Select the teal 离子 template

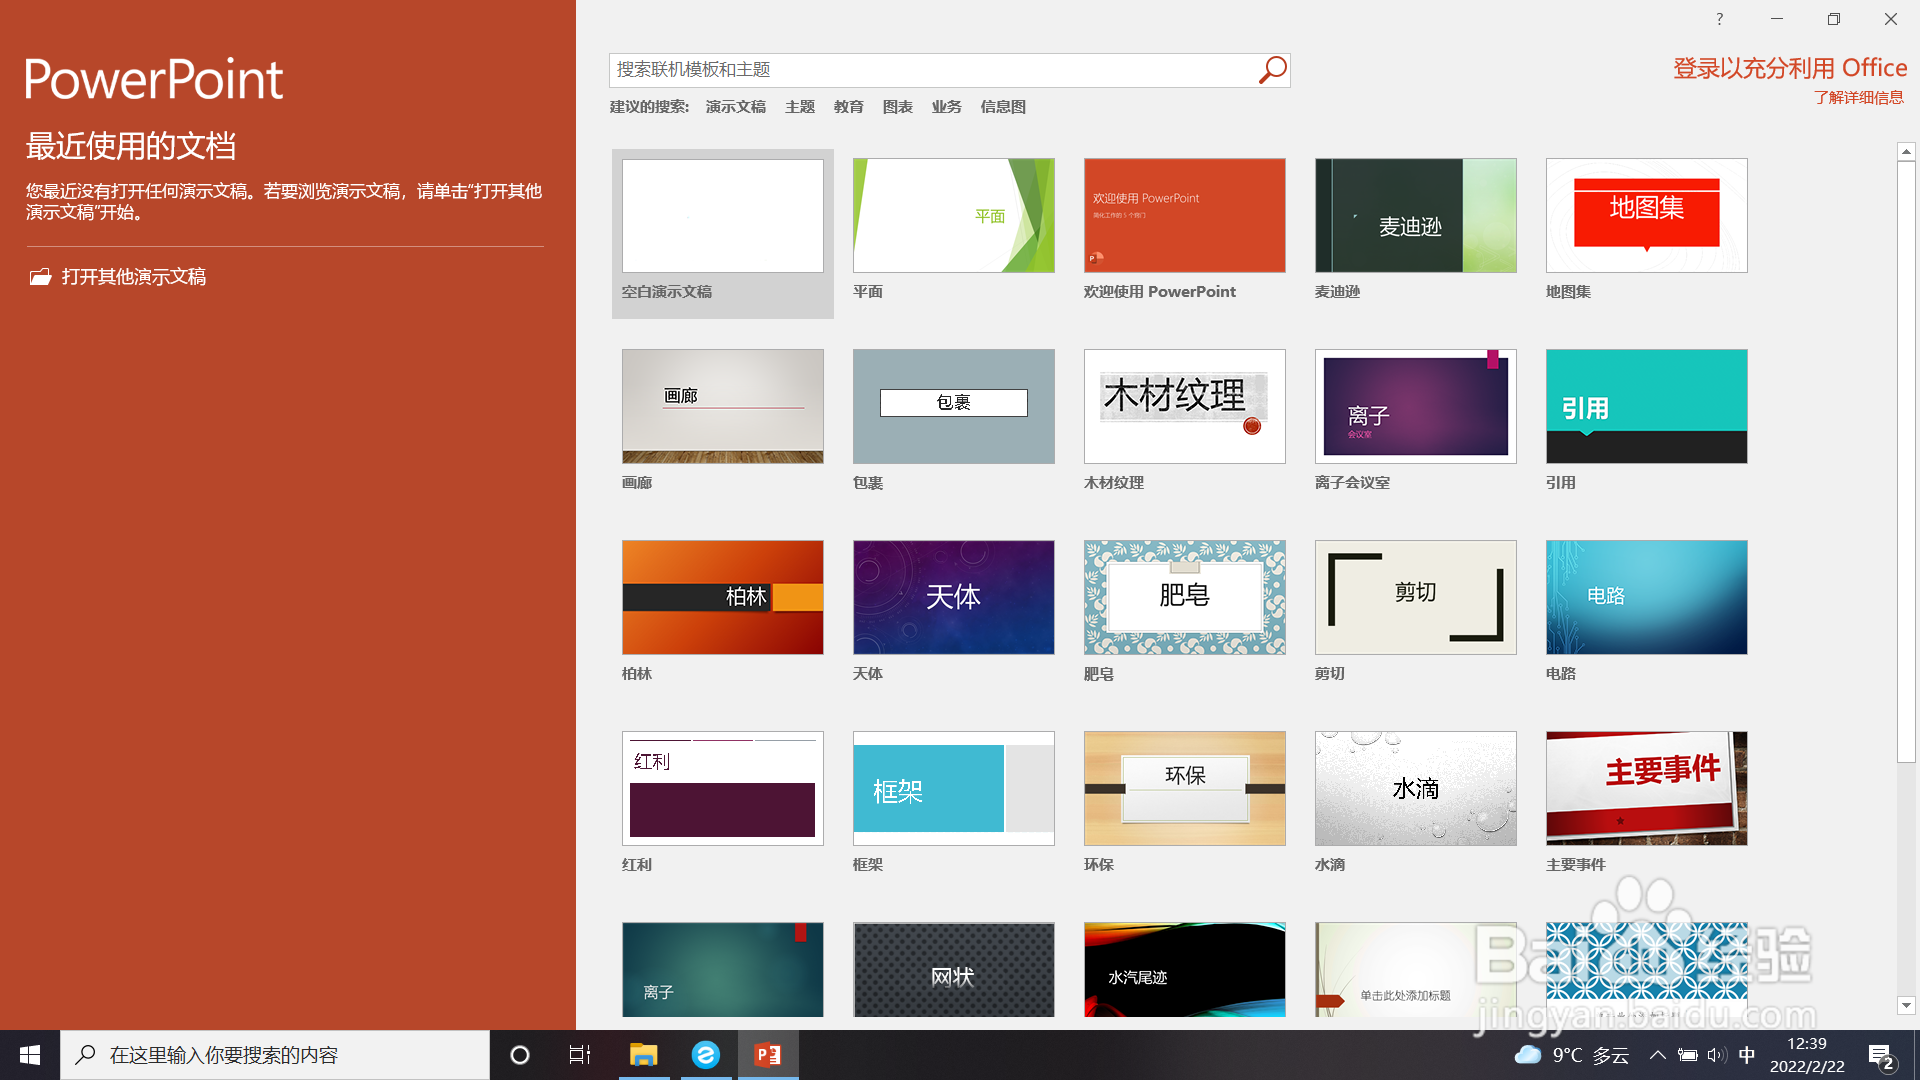[723, 970]
